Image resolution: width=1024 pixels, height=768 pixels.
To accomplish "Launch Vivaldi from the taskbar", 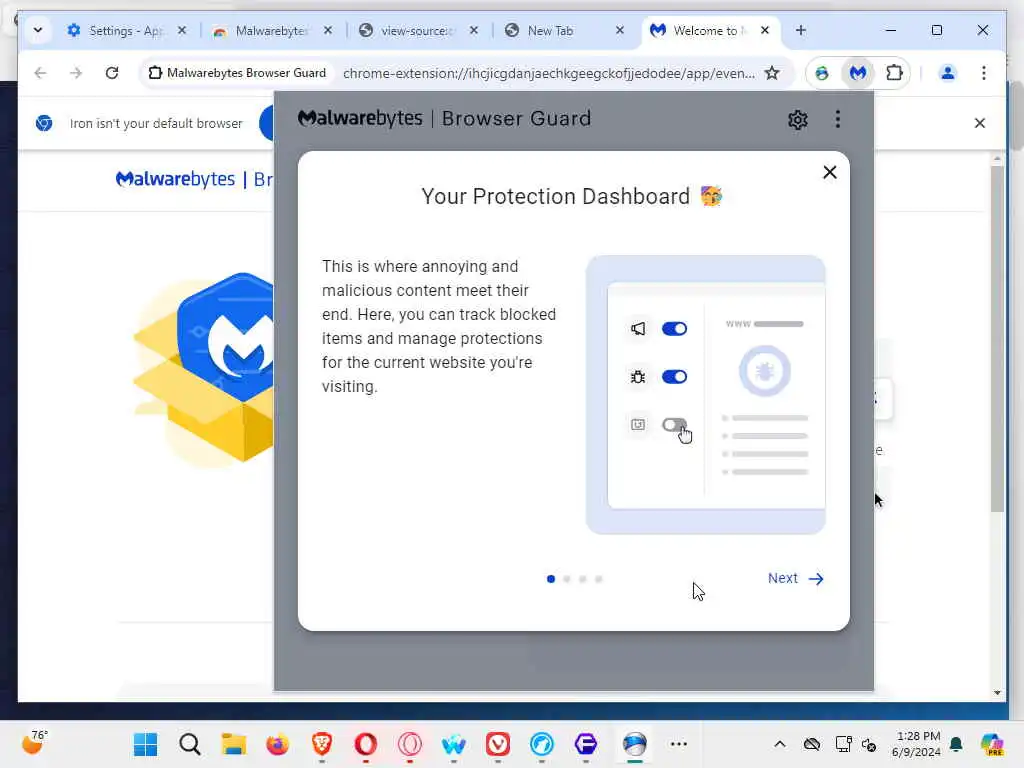I will [498, 744].
